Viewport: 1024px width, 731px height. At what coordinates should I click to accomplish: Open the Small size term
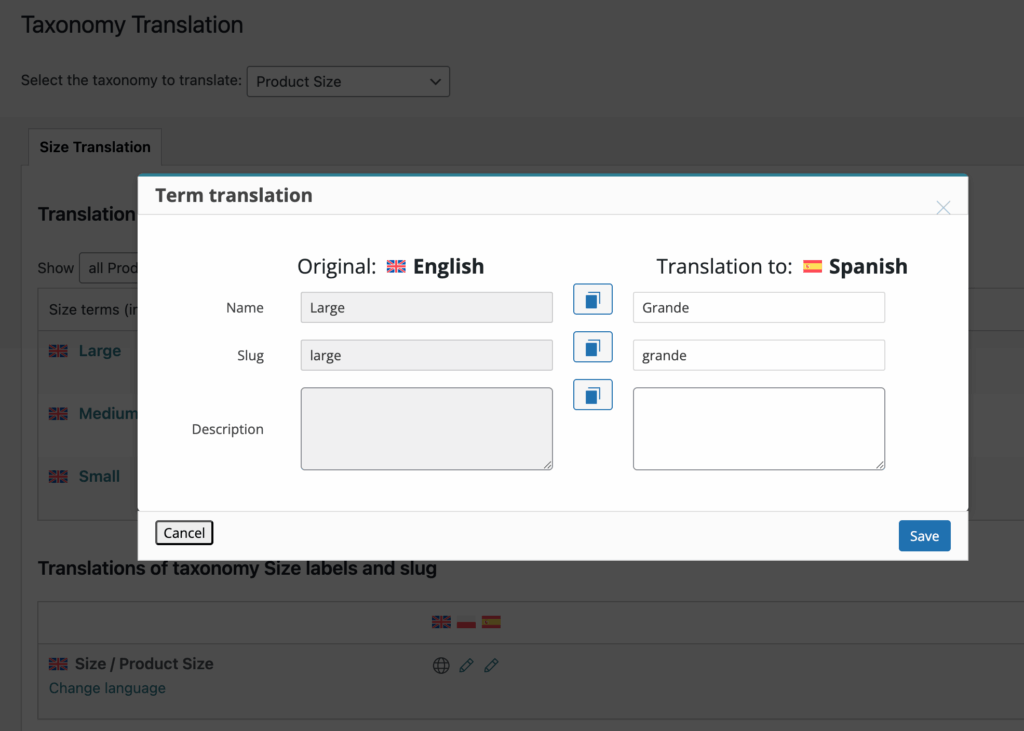coord(99,477)
